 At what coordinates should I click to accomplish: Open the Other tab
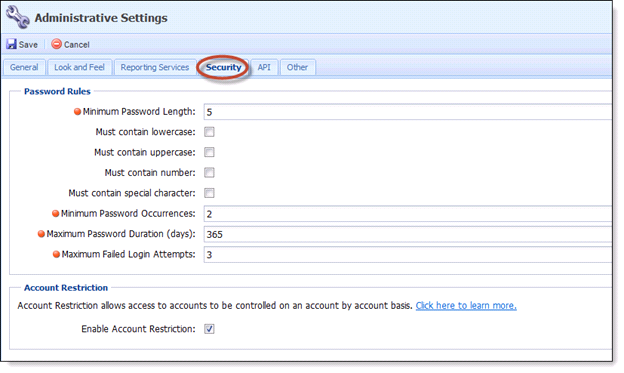pyautogui.click(x=297, y=67)
